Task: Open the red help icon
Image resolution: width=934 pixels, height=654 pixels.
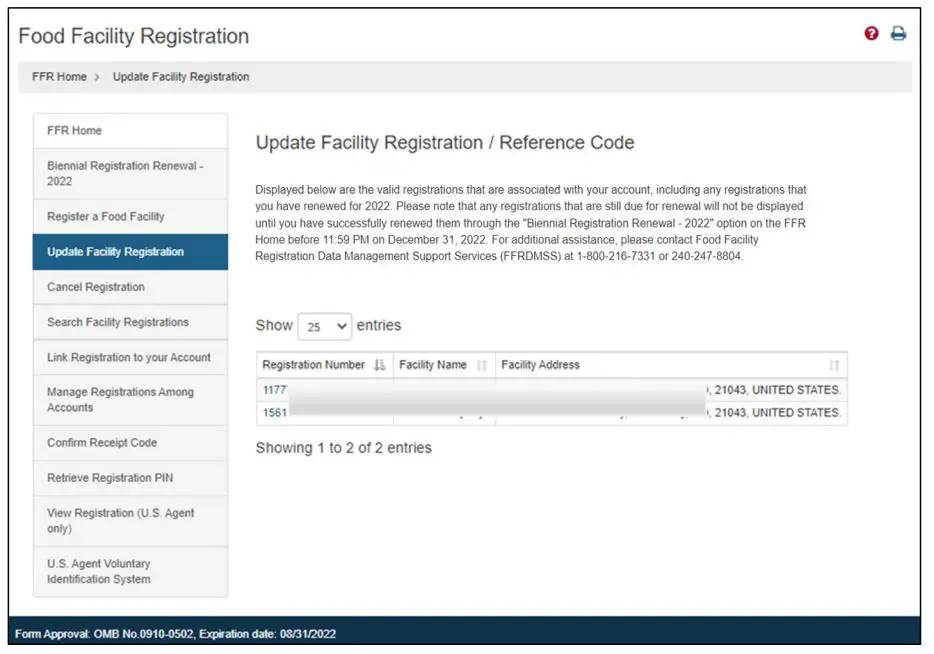Action: pyautogui.click(x=869, y=32)
